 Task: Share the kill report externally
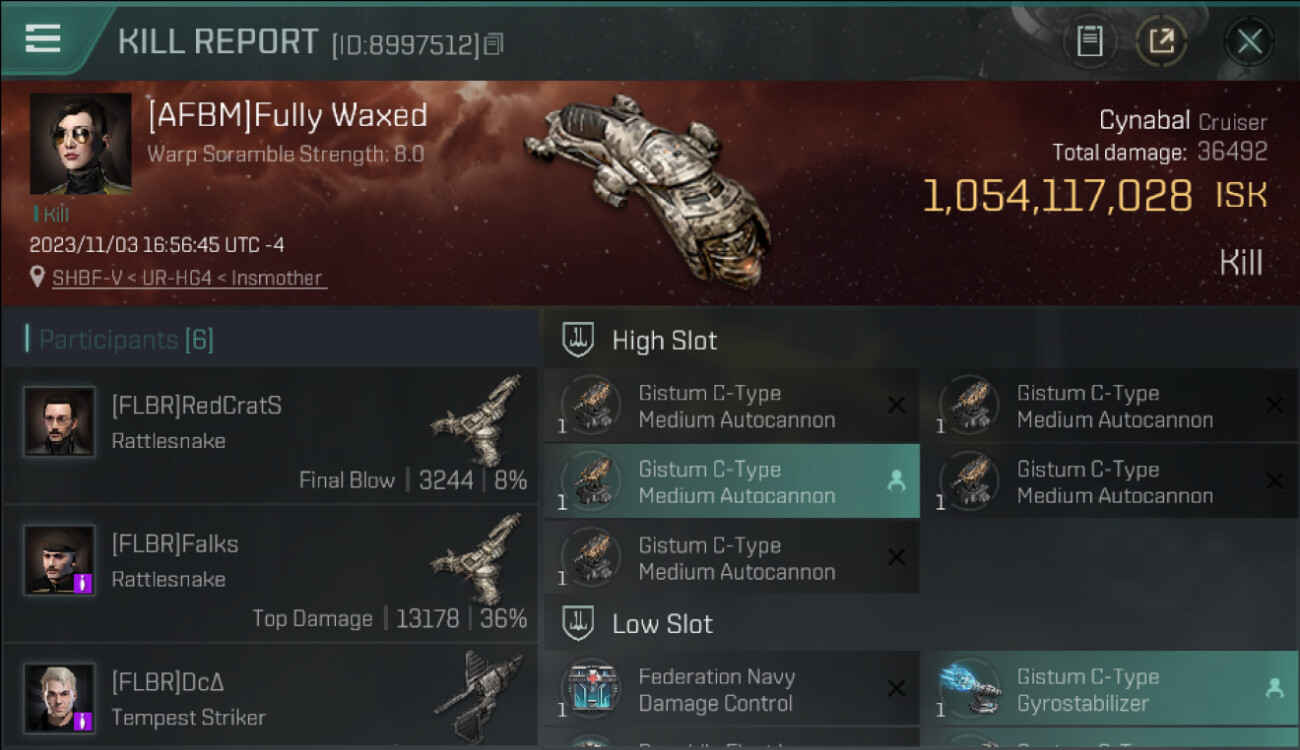pos(1161,41)
